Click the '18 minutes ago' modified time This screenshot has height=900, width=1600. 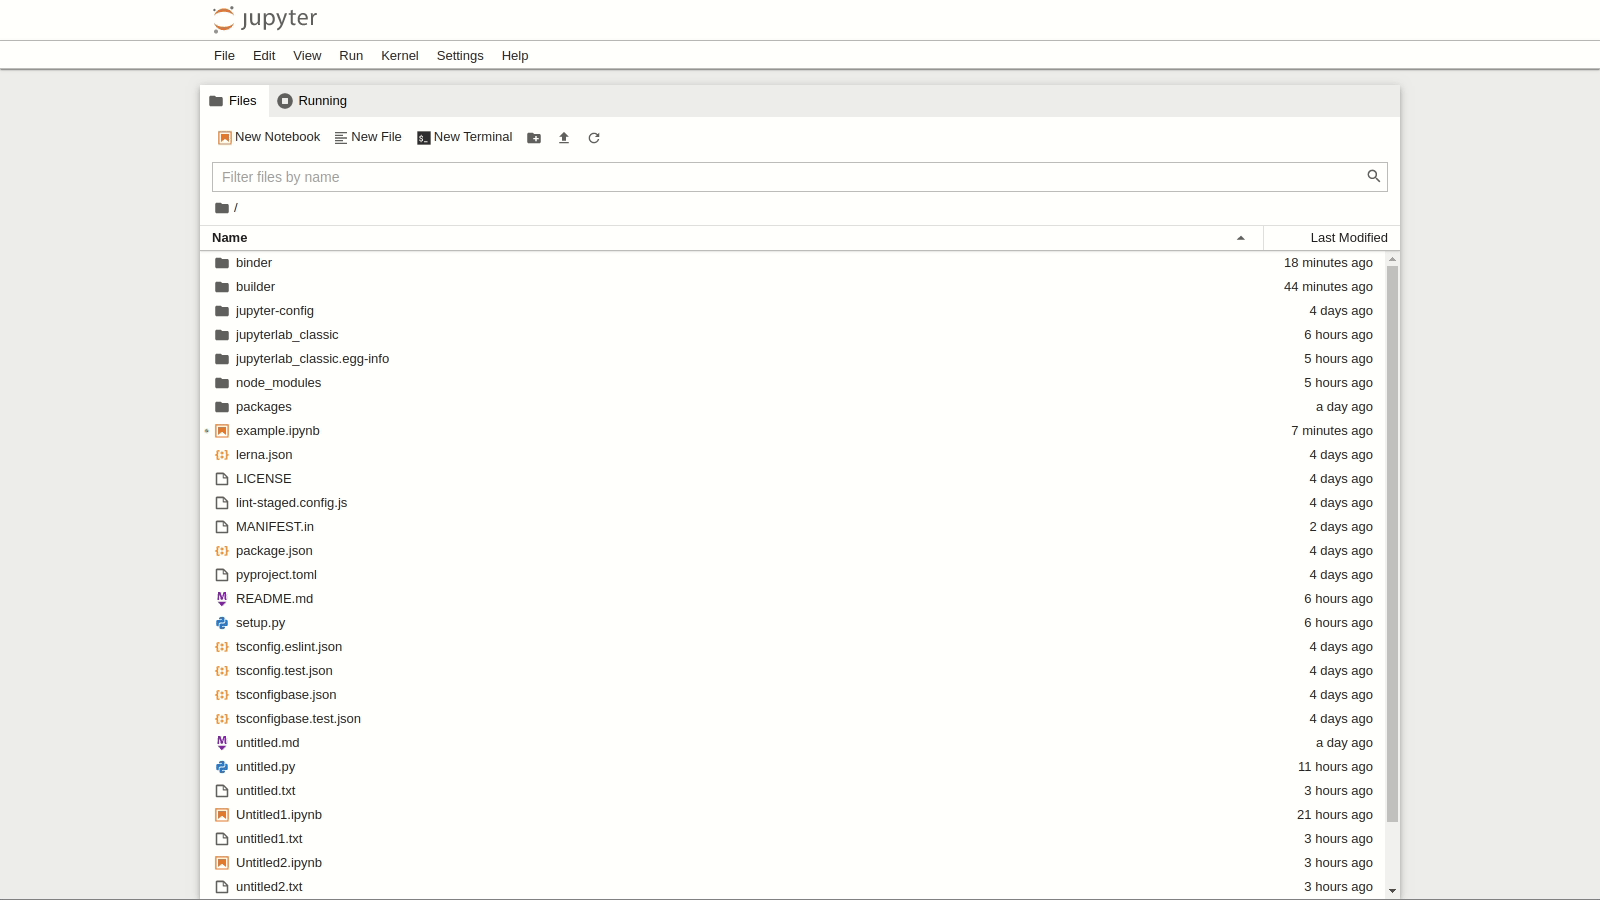tap(1328, 263)
